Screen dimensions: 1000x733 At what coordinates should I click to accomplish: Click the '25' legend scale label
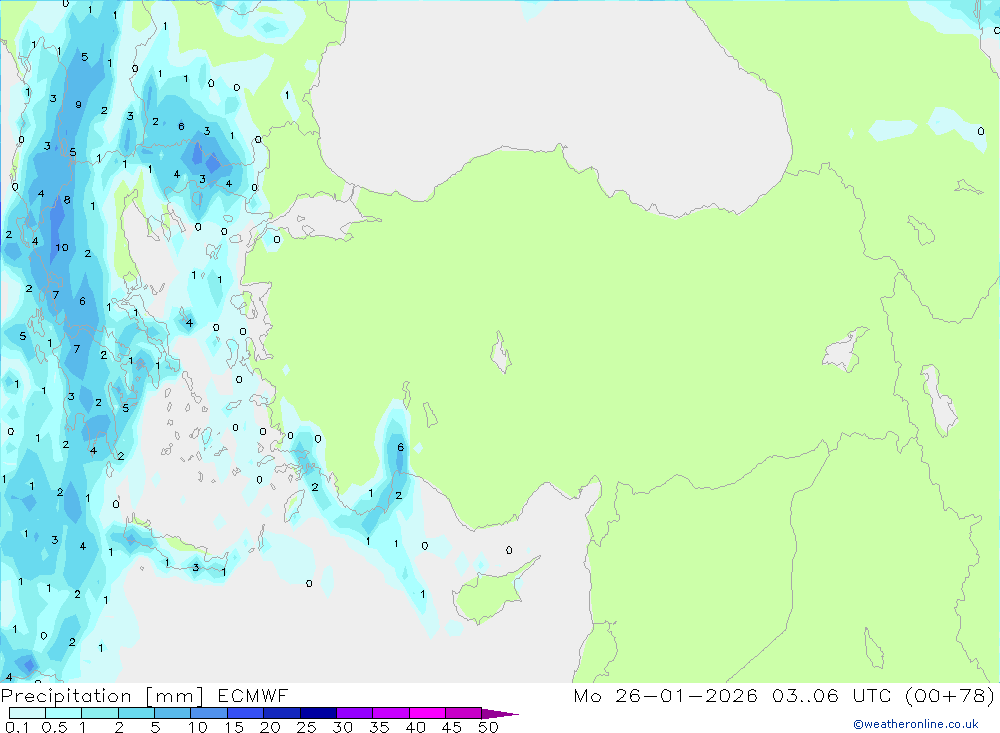point(306,727)
